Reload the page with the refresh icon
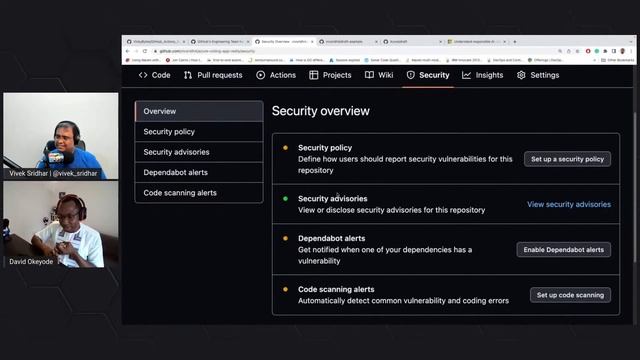 tap(145, 51)
